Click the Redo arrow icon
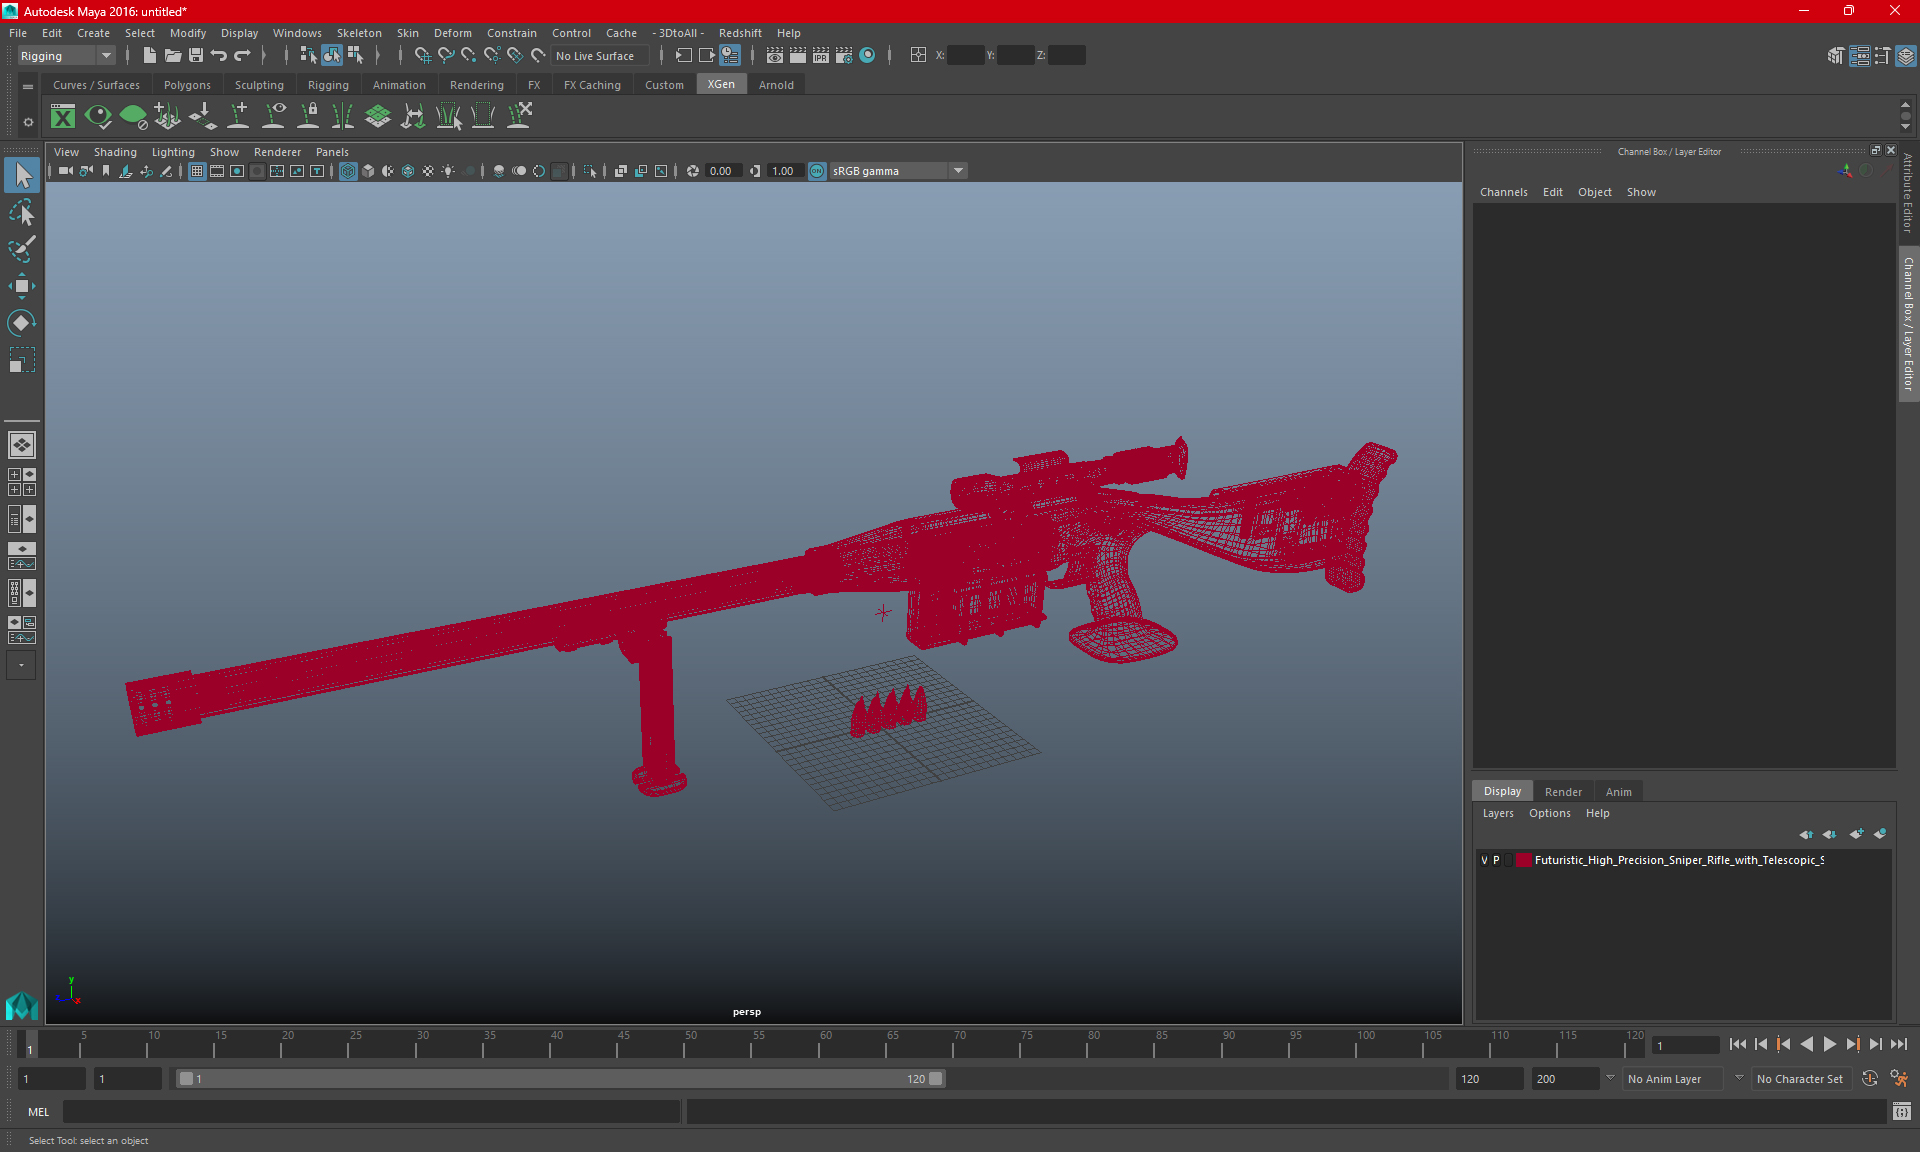 coord(243,56)
